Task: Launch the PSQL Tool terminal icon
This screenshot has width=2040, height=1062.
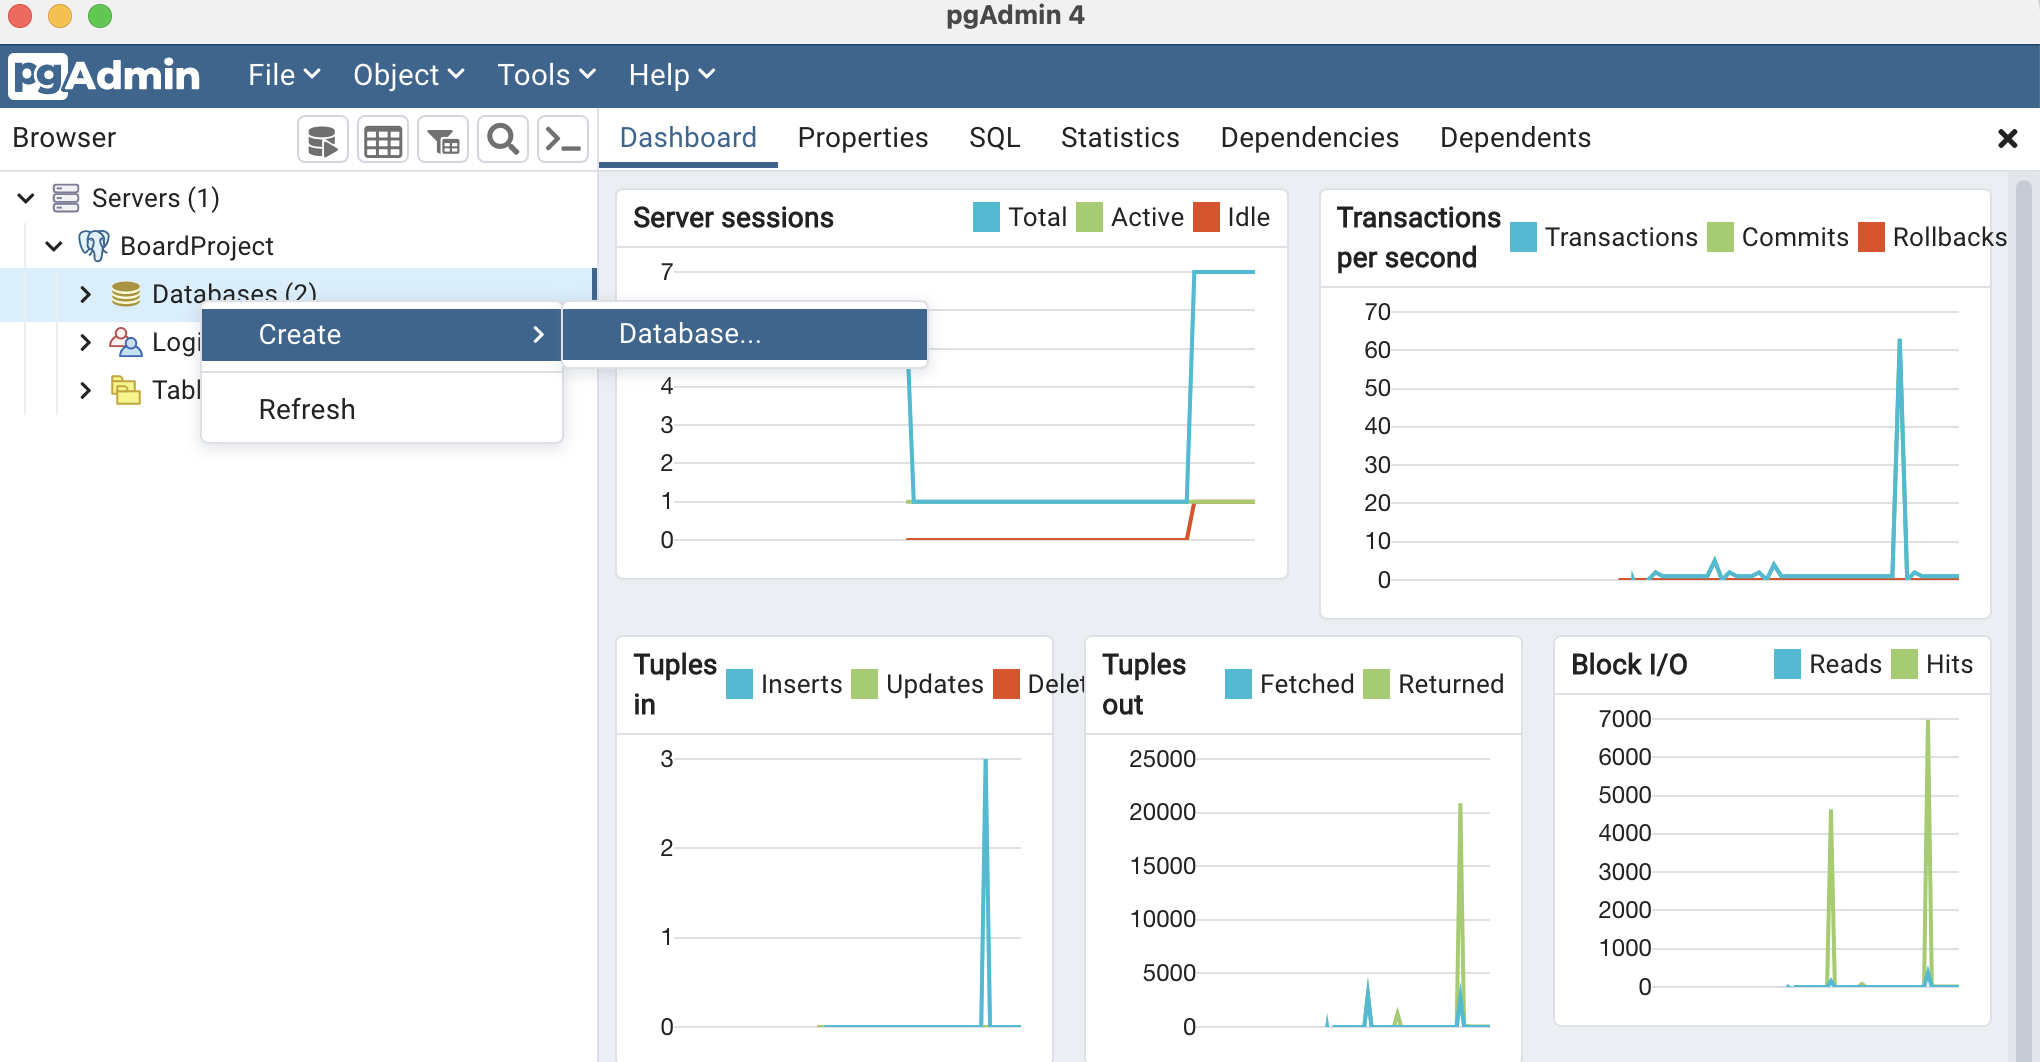Action: [563, 140]
